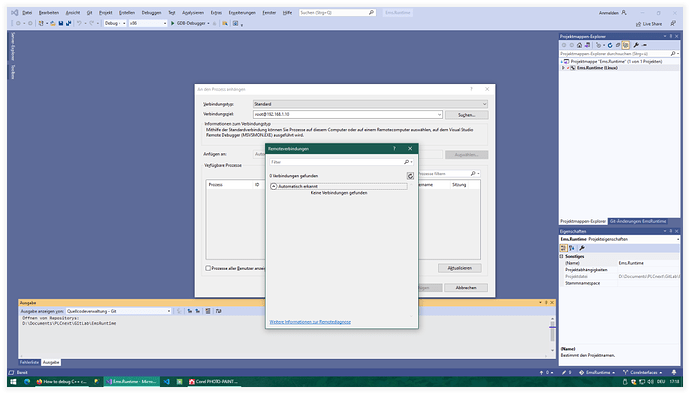Open the Firefox 'How to debug C++' taskbar item
The image size is (690, 393).
[62, 382]
